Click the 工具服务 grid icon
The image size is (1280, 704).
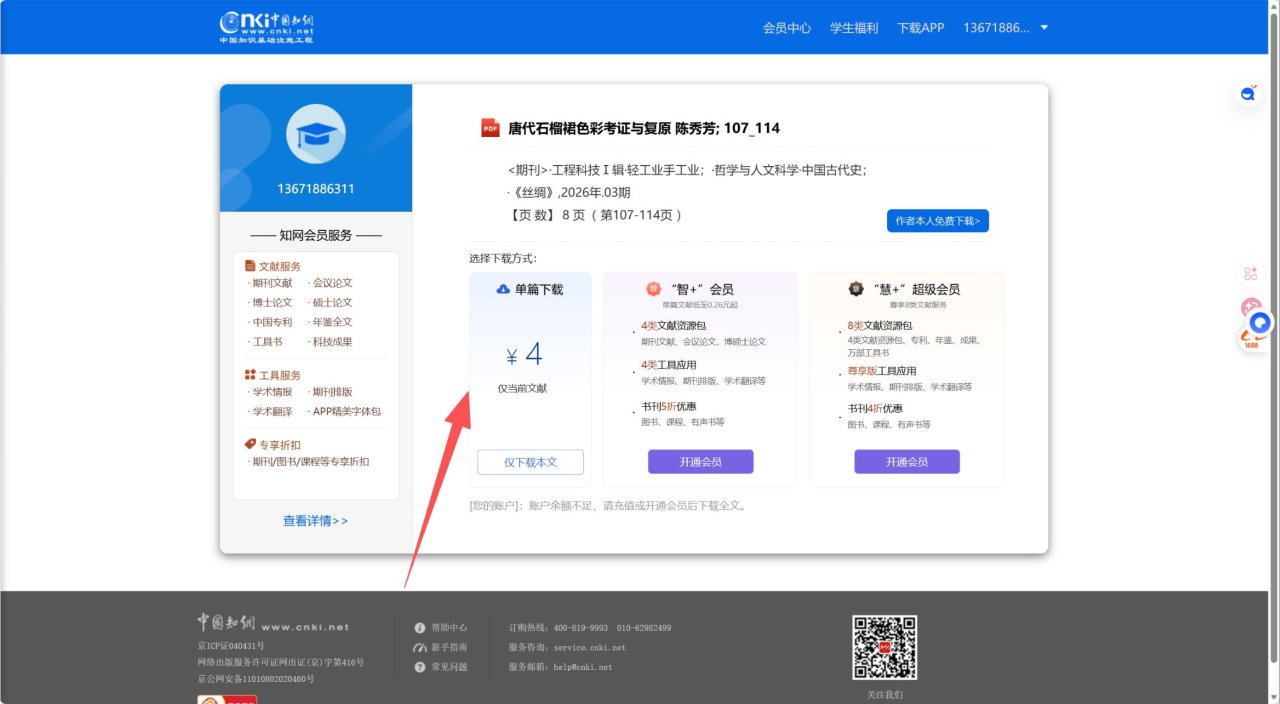(x=250, y=375)
